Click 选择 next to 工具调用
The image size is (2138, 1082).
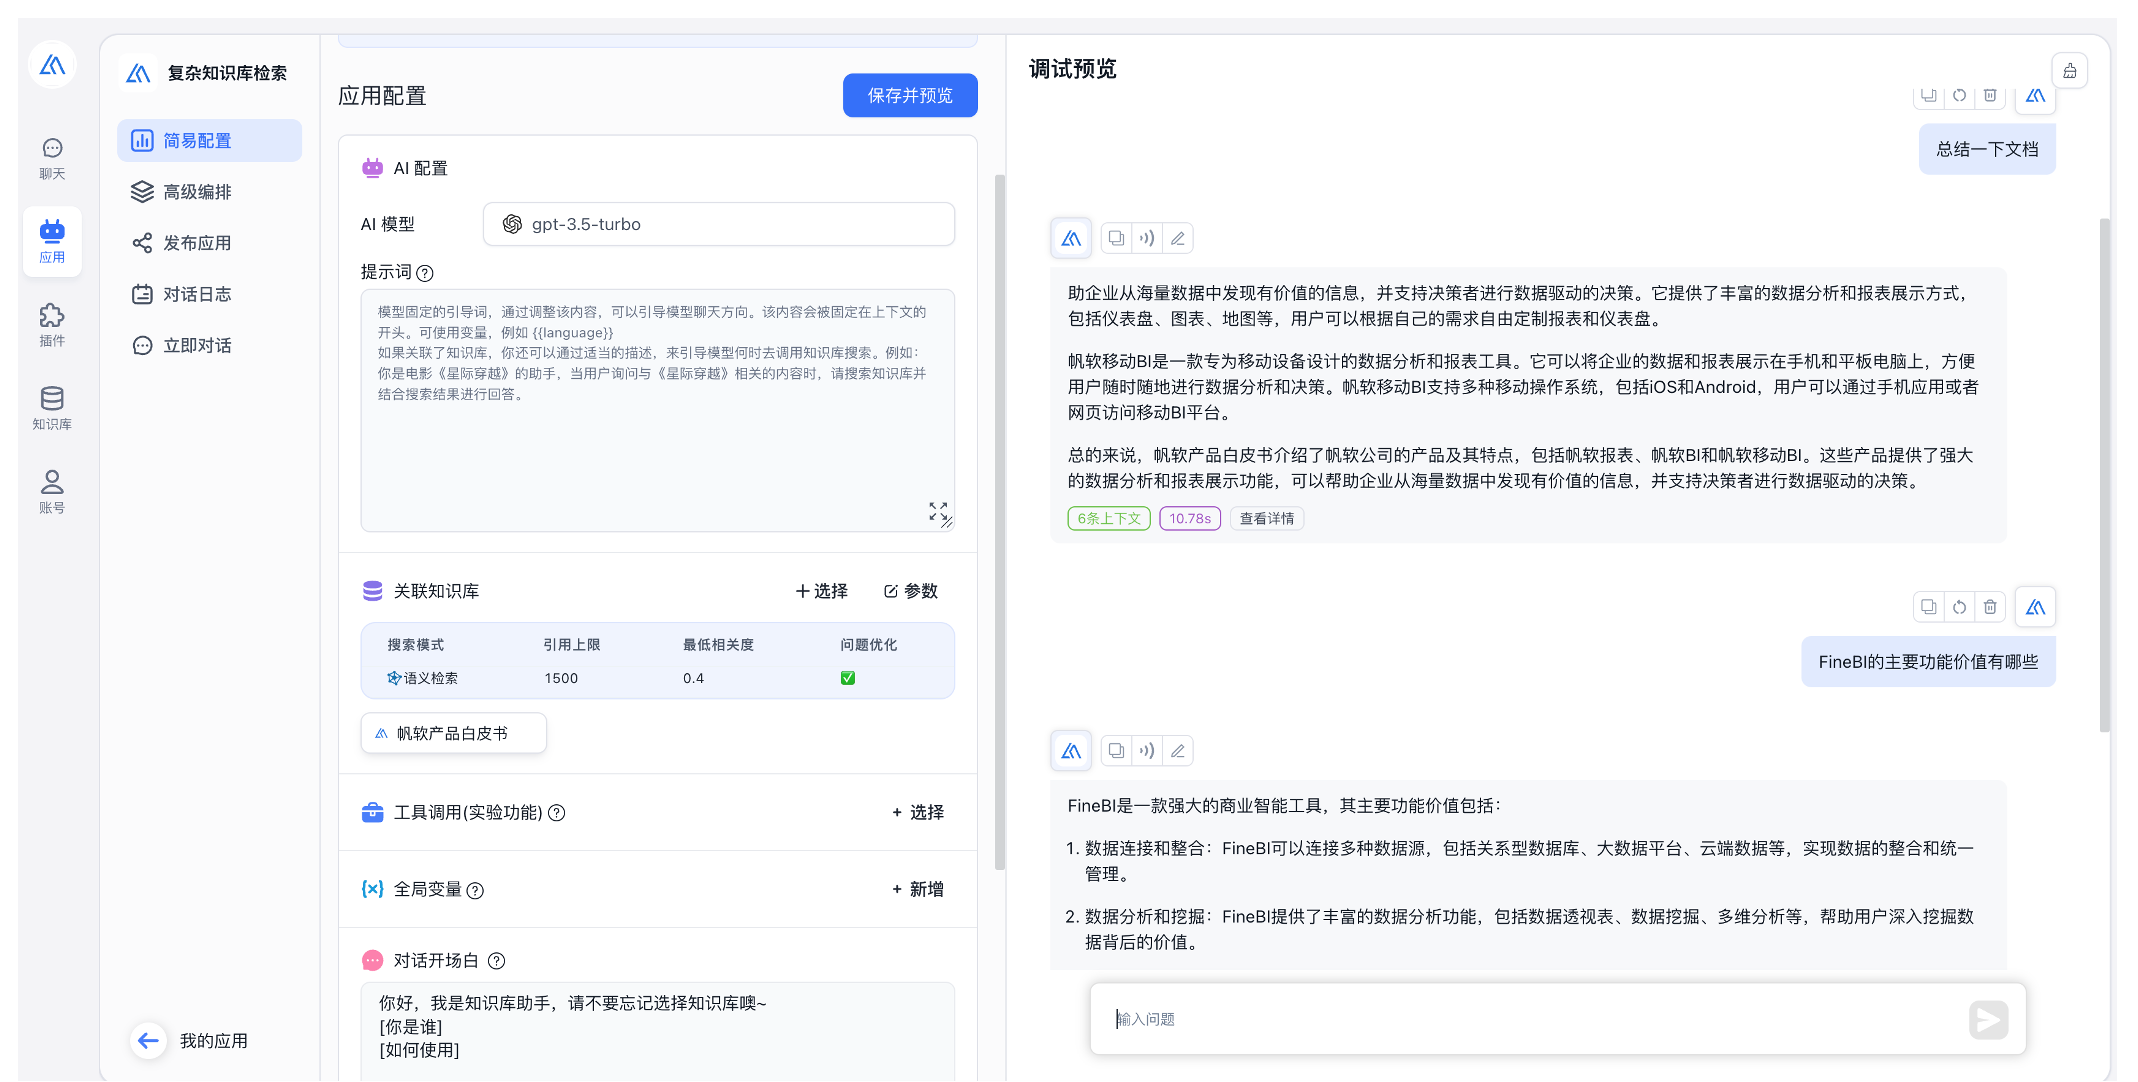918,812
